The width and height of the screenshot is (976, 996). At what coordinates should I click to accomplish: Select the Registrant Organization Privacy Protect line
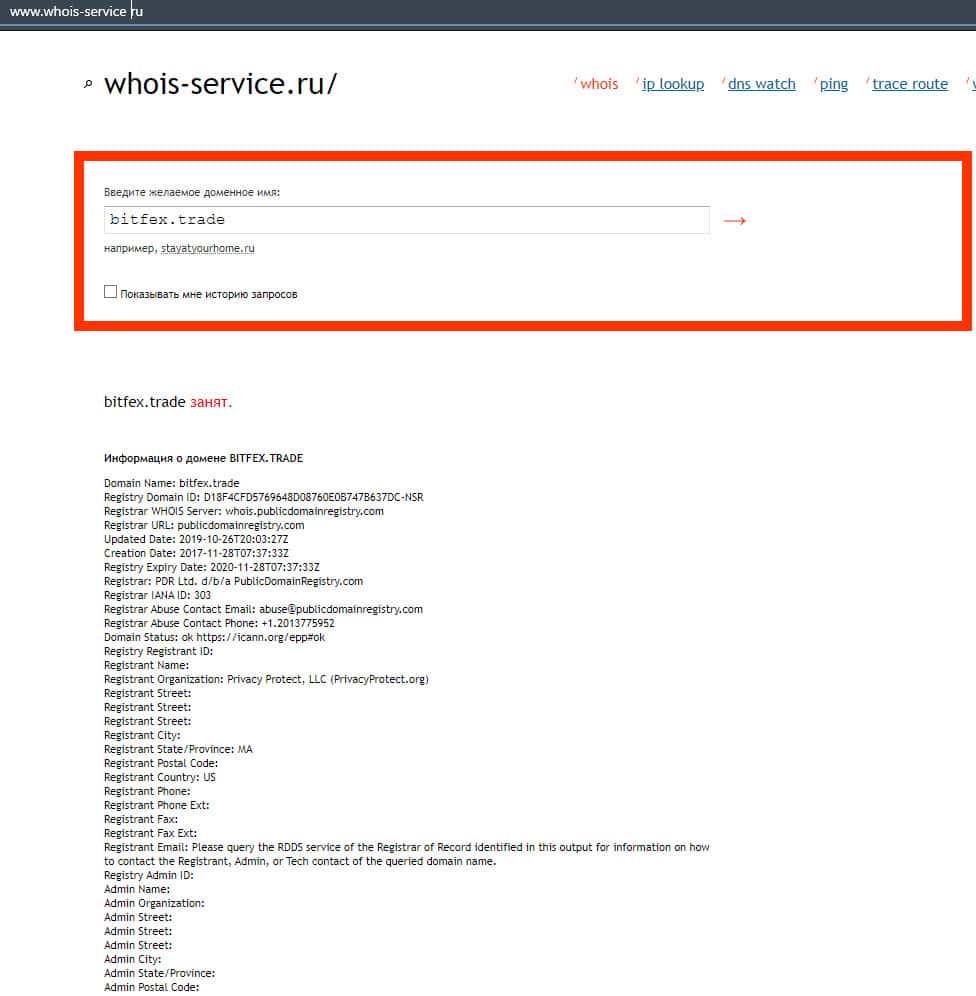(266, 679)
